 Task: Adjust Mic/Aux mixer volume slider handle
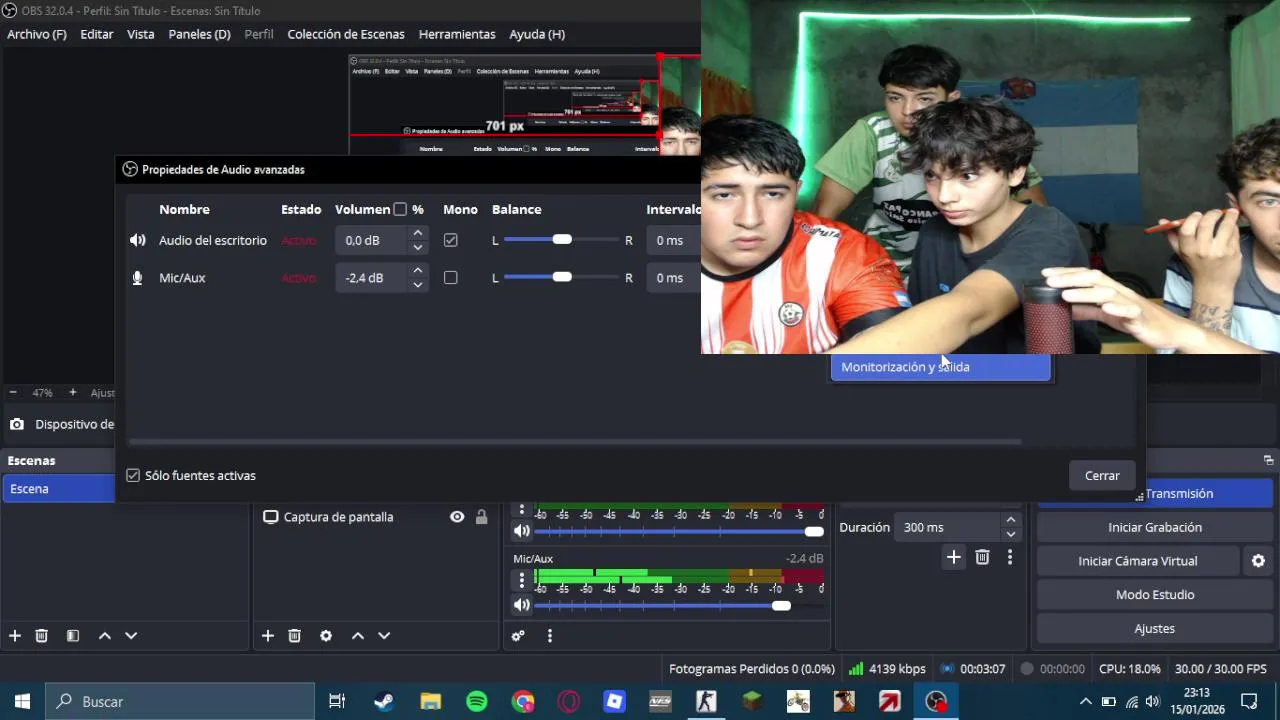point(781,606)
